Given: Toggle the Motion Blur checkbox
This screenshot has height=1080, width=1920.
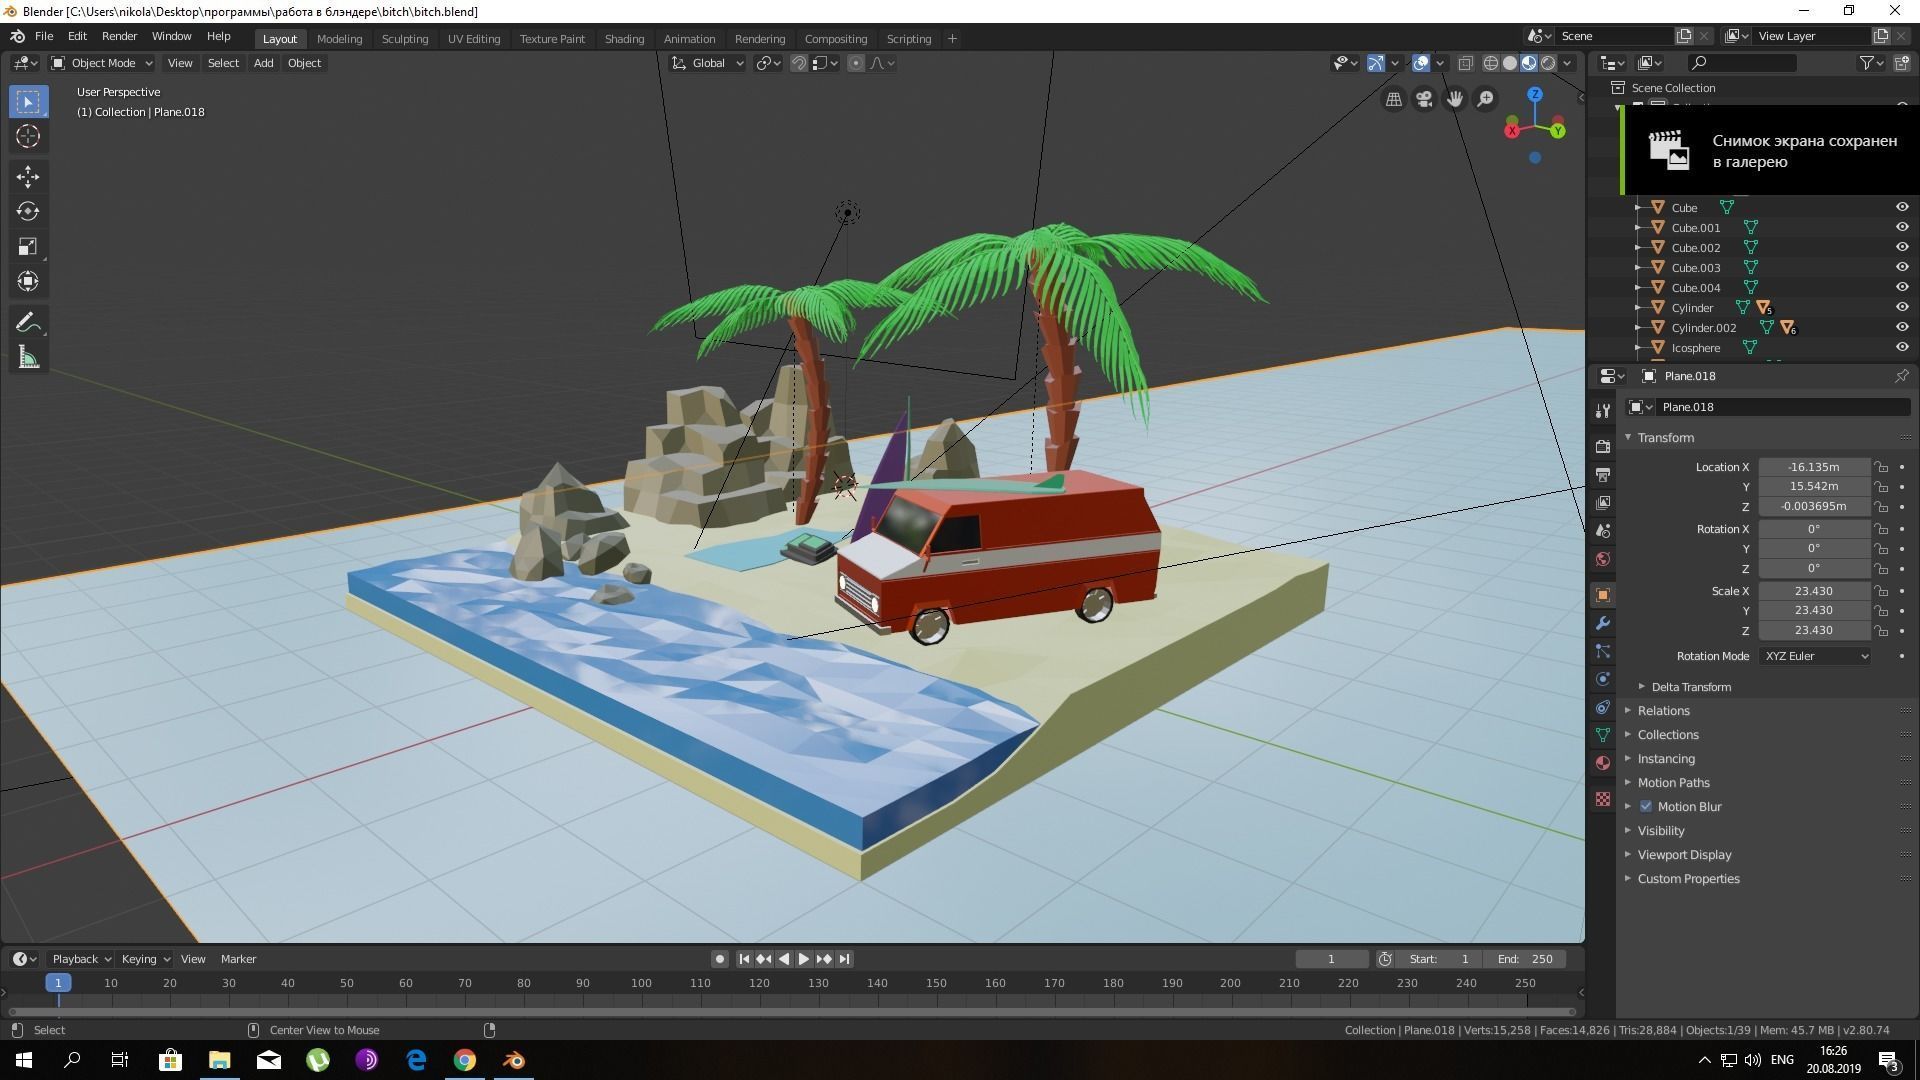Looking at the screenshot, I should point(1646,807).
